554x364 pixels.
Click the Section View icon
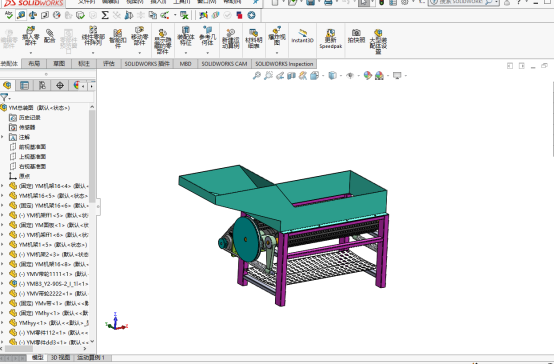[x=291, y=75]
